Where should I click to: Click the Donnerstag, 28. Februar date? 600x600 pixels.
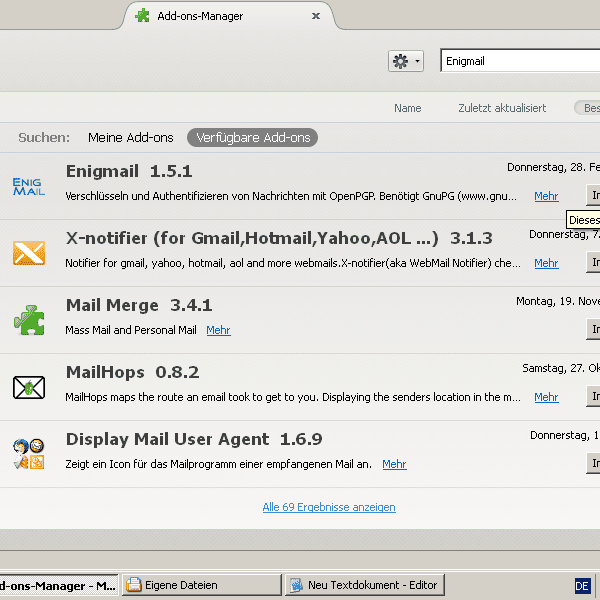click(553, 168)
